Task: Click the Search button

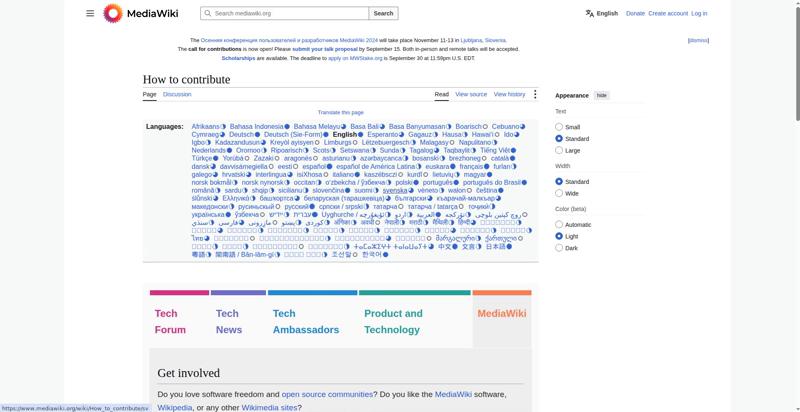Action: coord(383,13)
